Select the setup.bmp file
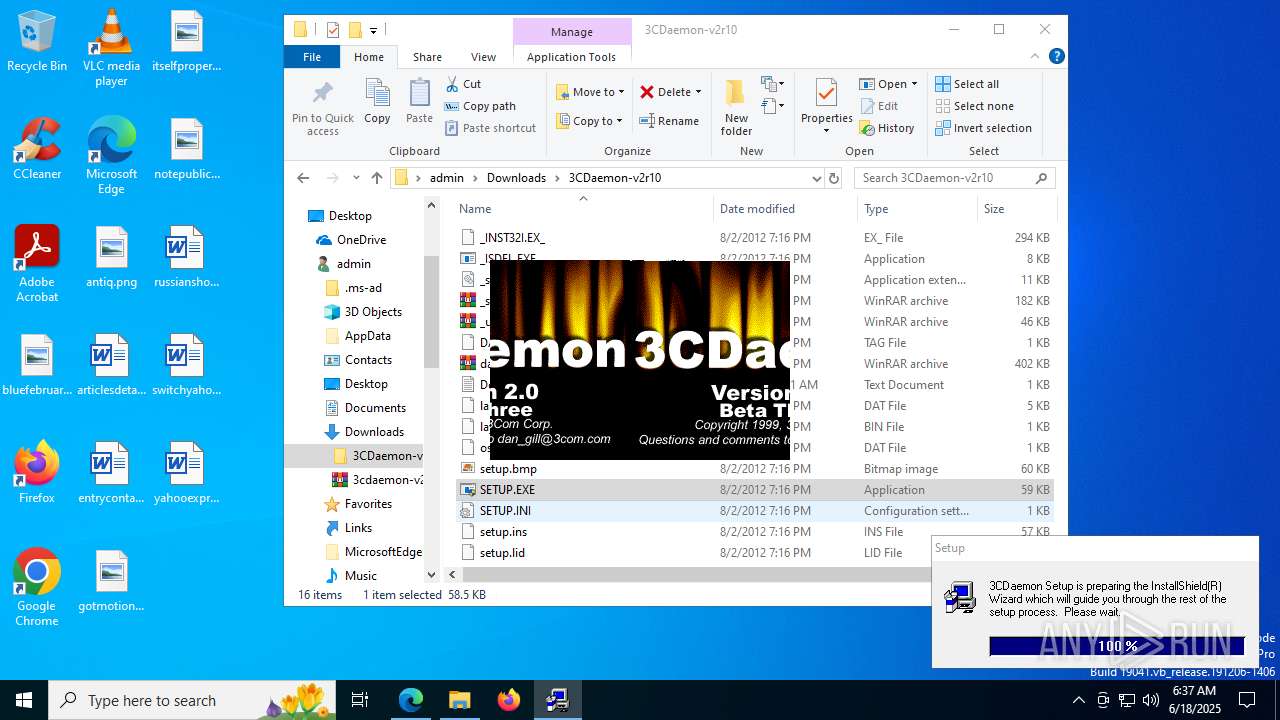The height and width of the screenshot is (720, 1280). point(755,469)
